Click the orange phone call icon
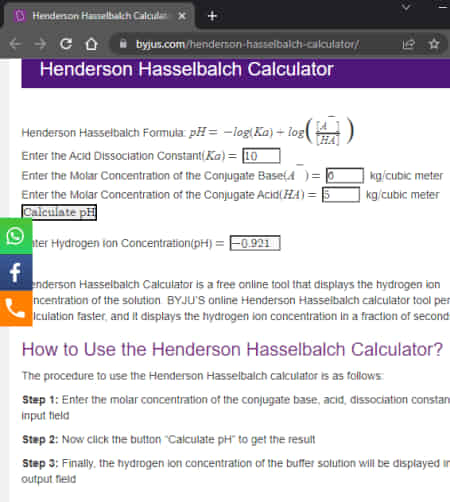This screenshot has height=502, width=450. [16, 308]
